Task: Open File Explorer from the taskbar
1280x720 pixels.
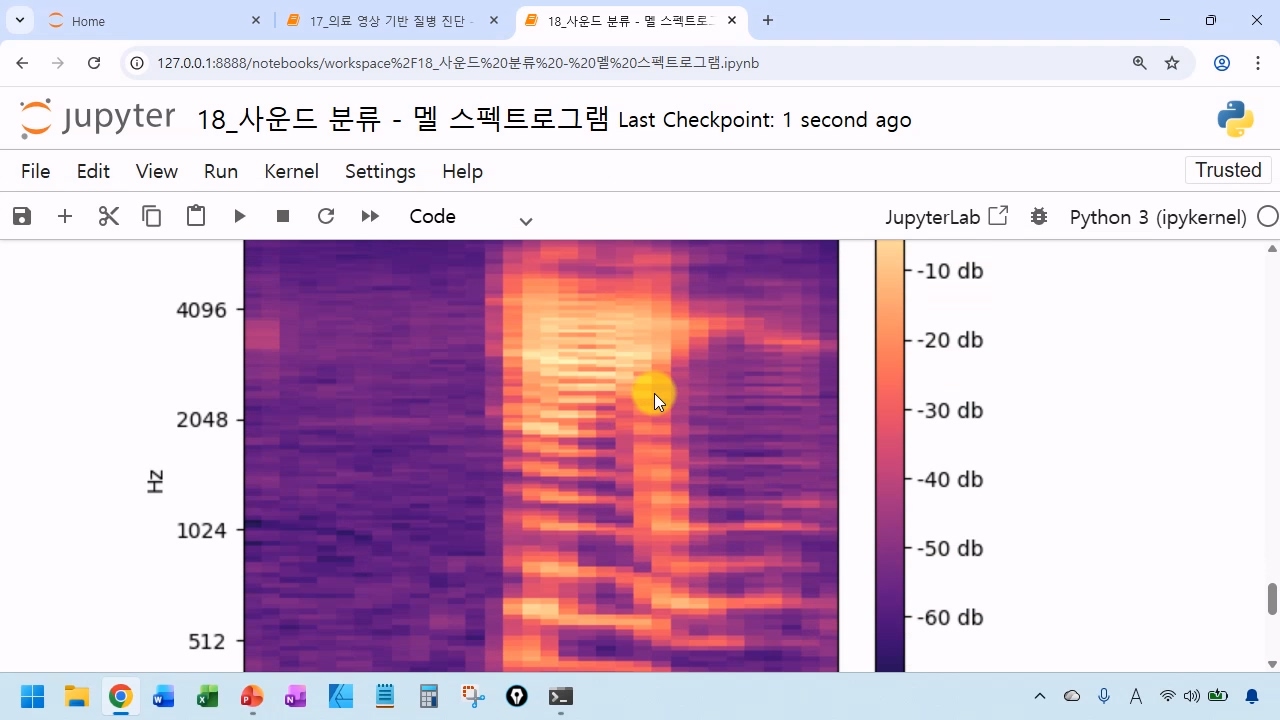Action: 76,696
